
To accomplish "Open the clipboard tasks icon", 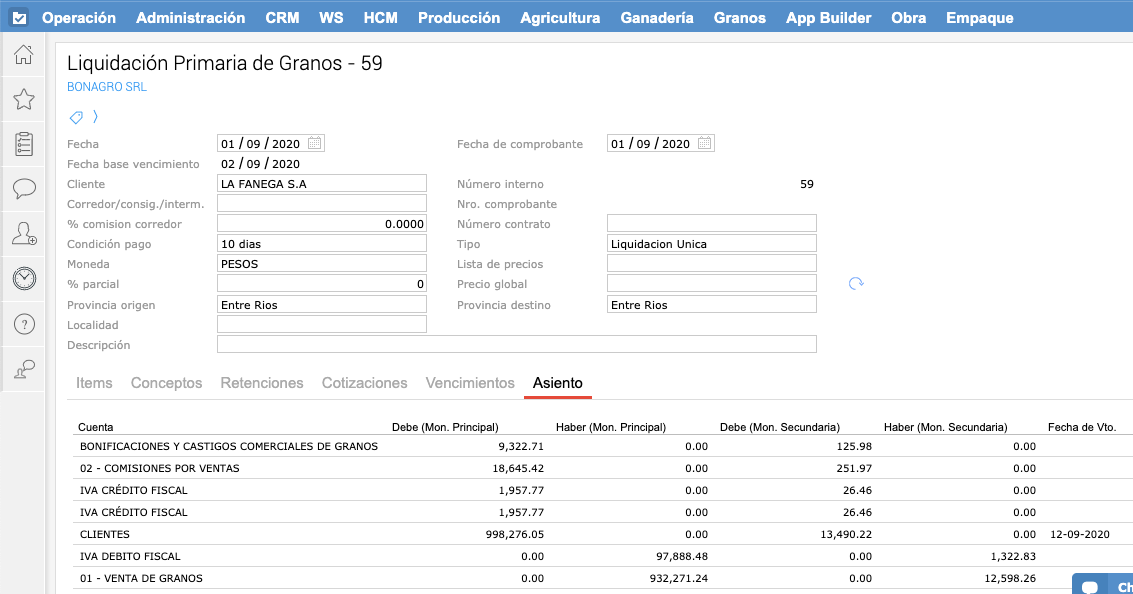I will pos(24,144).
